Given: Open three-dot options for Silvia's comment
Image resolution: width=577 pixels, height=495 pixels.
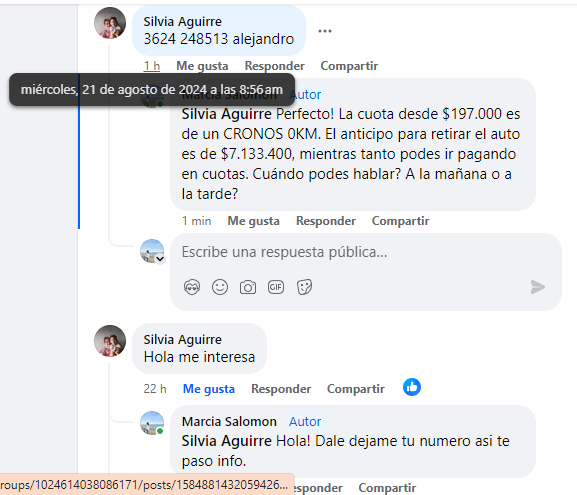Looking at the screenshot, I should tap(325, 31).
